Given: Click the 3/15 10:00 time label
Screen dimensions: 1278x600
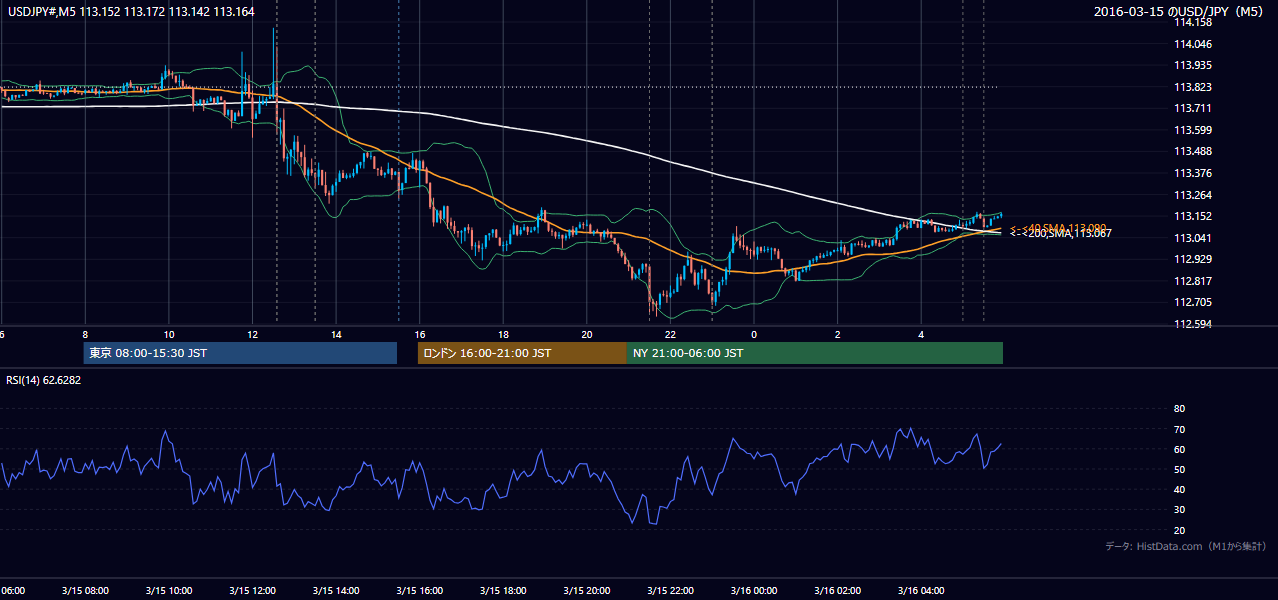Looking at the screenshot, I should click(x=168, y=590).
